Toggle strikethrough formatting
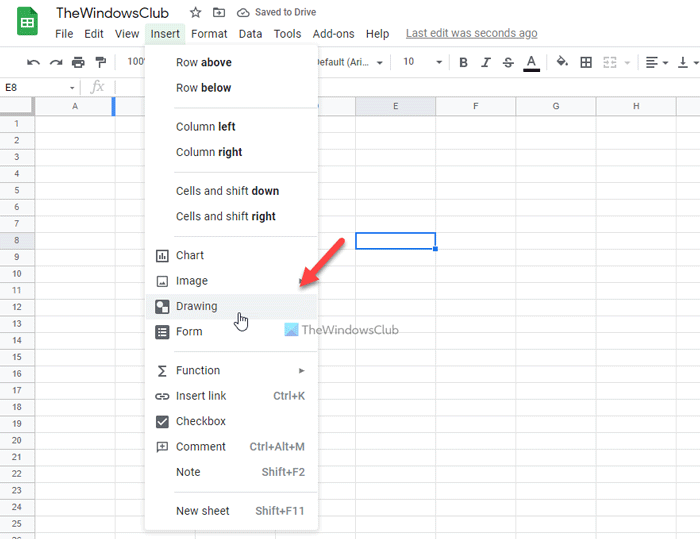The height and width of the screenshot is (539, 700). click(508, 63)
